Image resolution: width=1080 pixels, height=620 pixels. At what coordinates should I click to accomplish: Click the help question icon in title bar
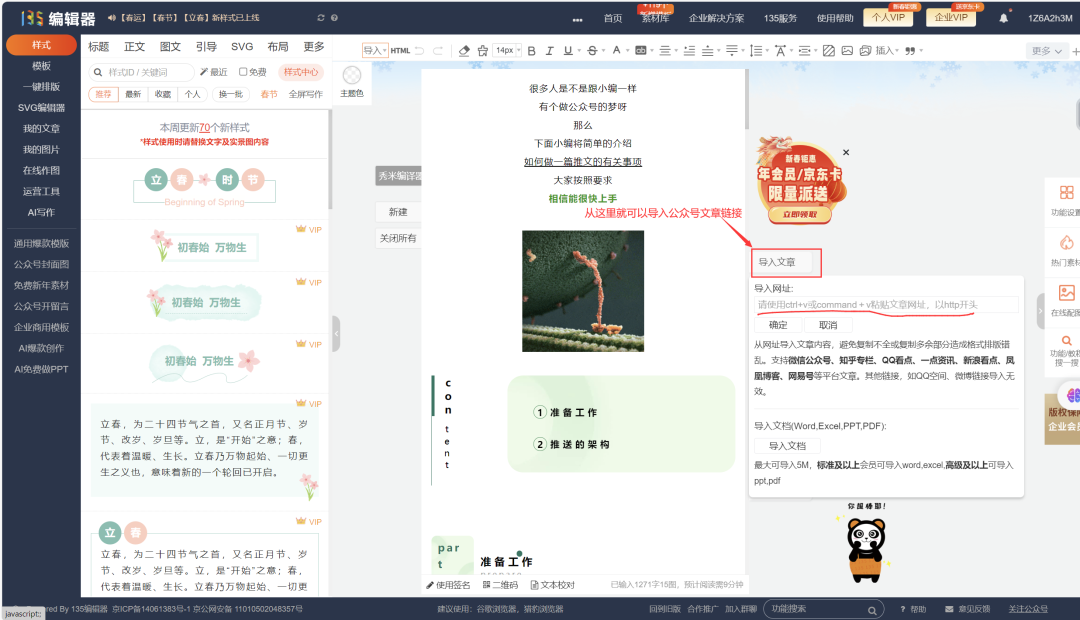click(x=334, y=18)
